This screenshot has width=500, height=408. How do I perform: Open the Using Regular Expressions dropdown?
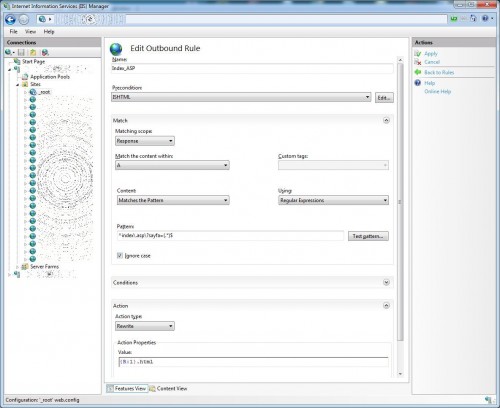point(333,200)
